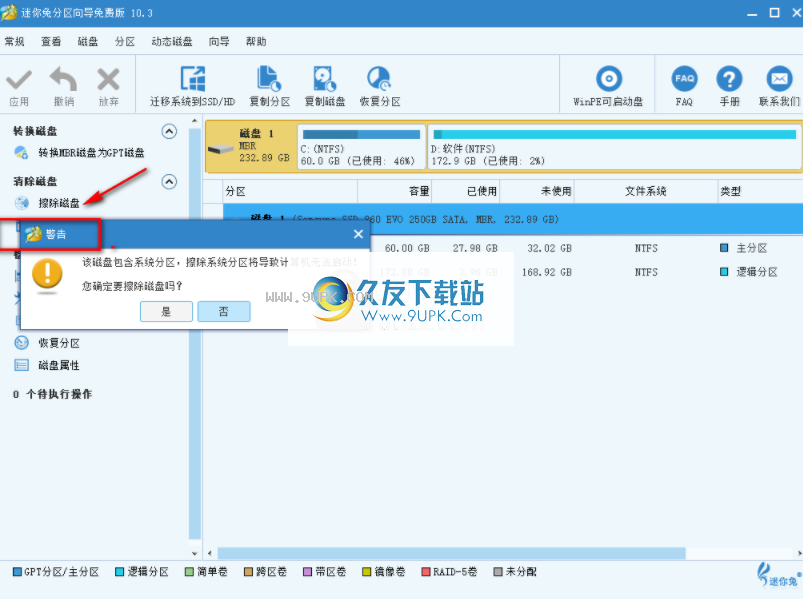Select the C: (NTFS) partition block
Screen dimensions: 803x599
[x=361, y=147]
